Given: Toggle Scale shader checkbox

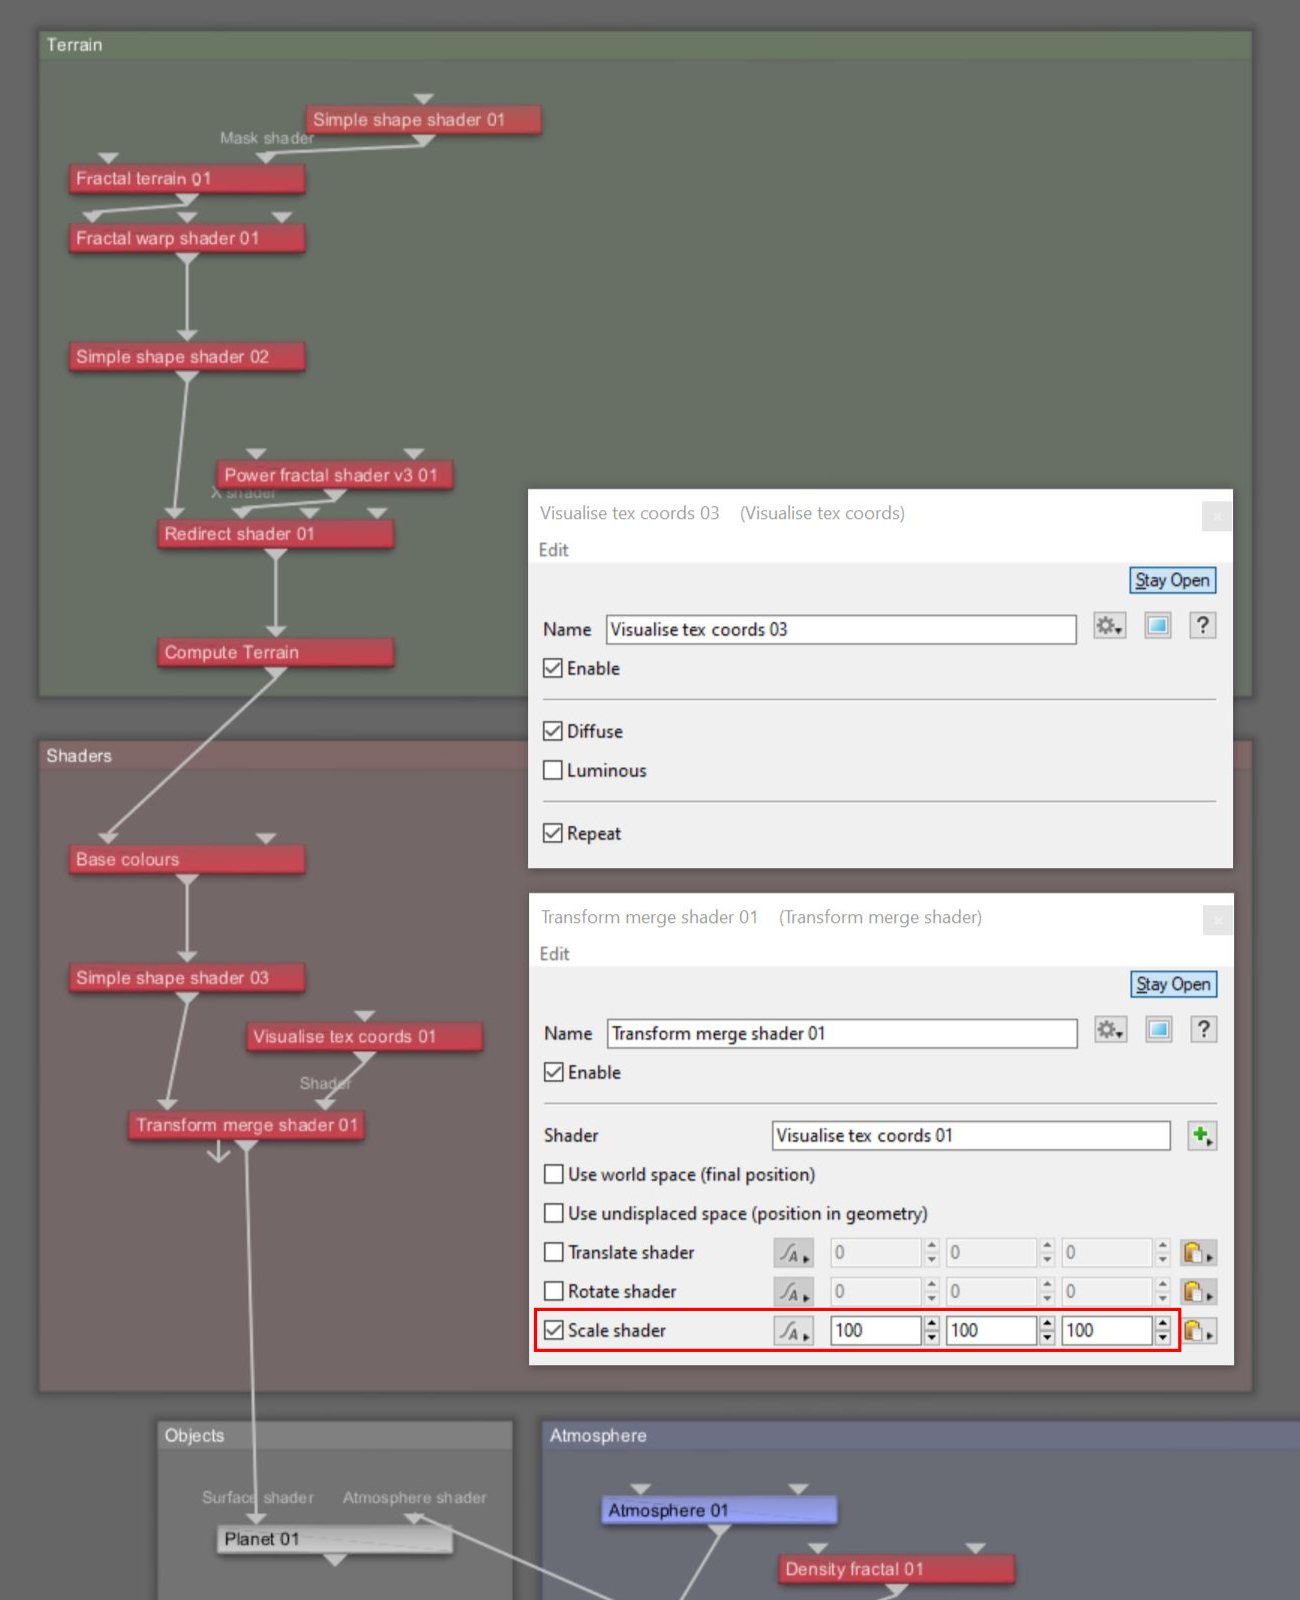Looking at the screenshot, I should tap(553, 1330).
